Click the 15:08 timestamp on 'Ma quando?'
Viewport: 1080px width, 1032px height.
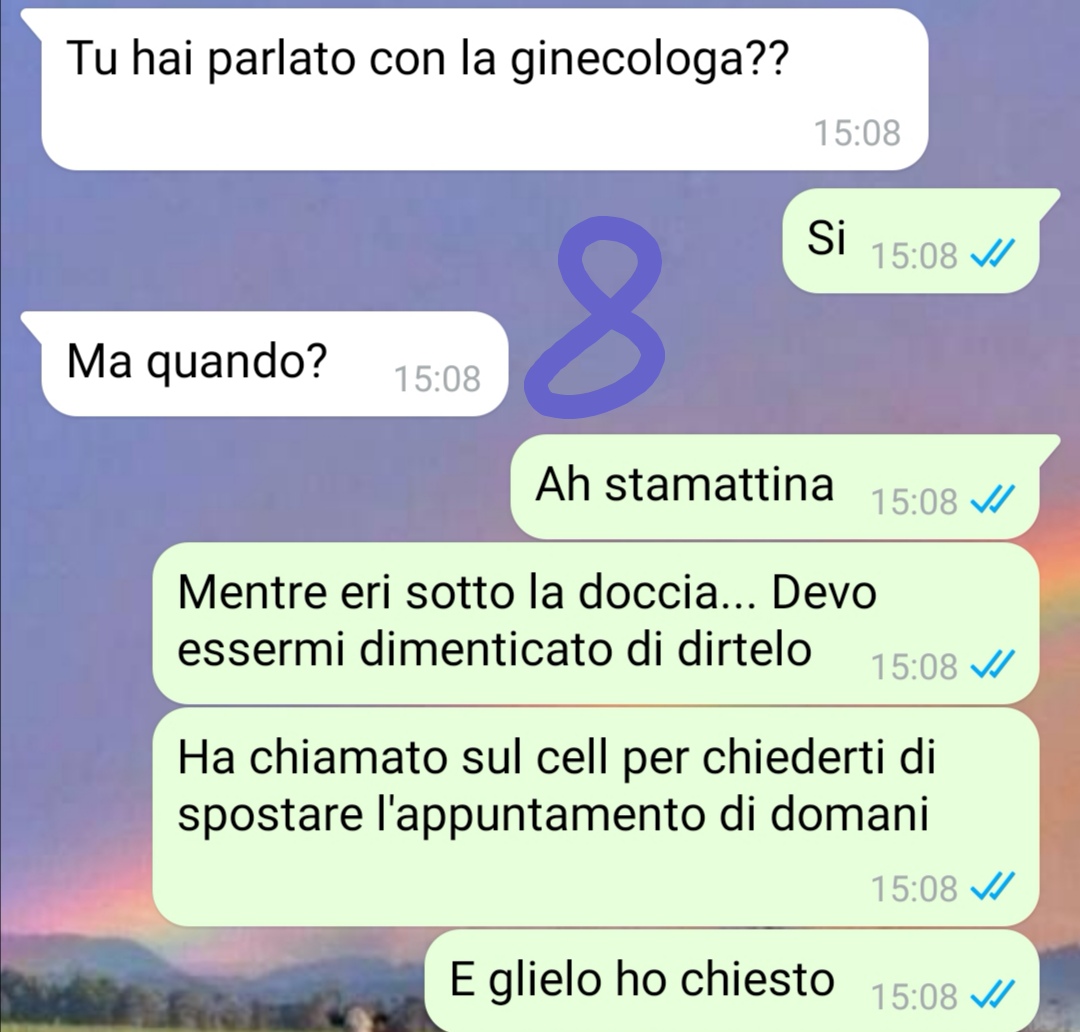point(437,379)
